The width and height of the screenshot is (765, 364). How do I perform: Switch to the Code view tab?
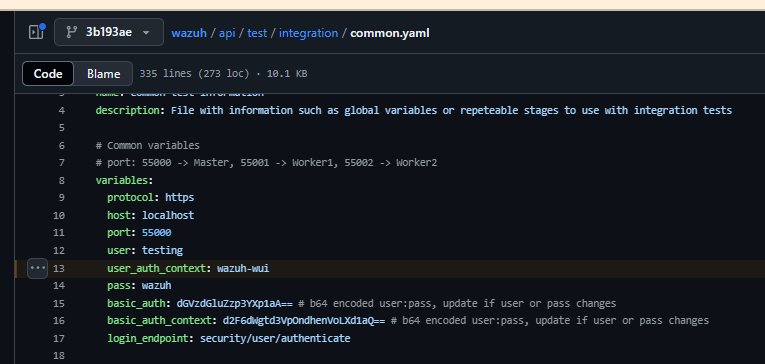click(48, 74)
